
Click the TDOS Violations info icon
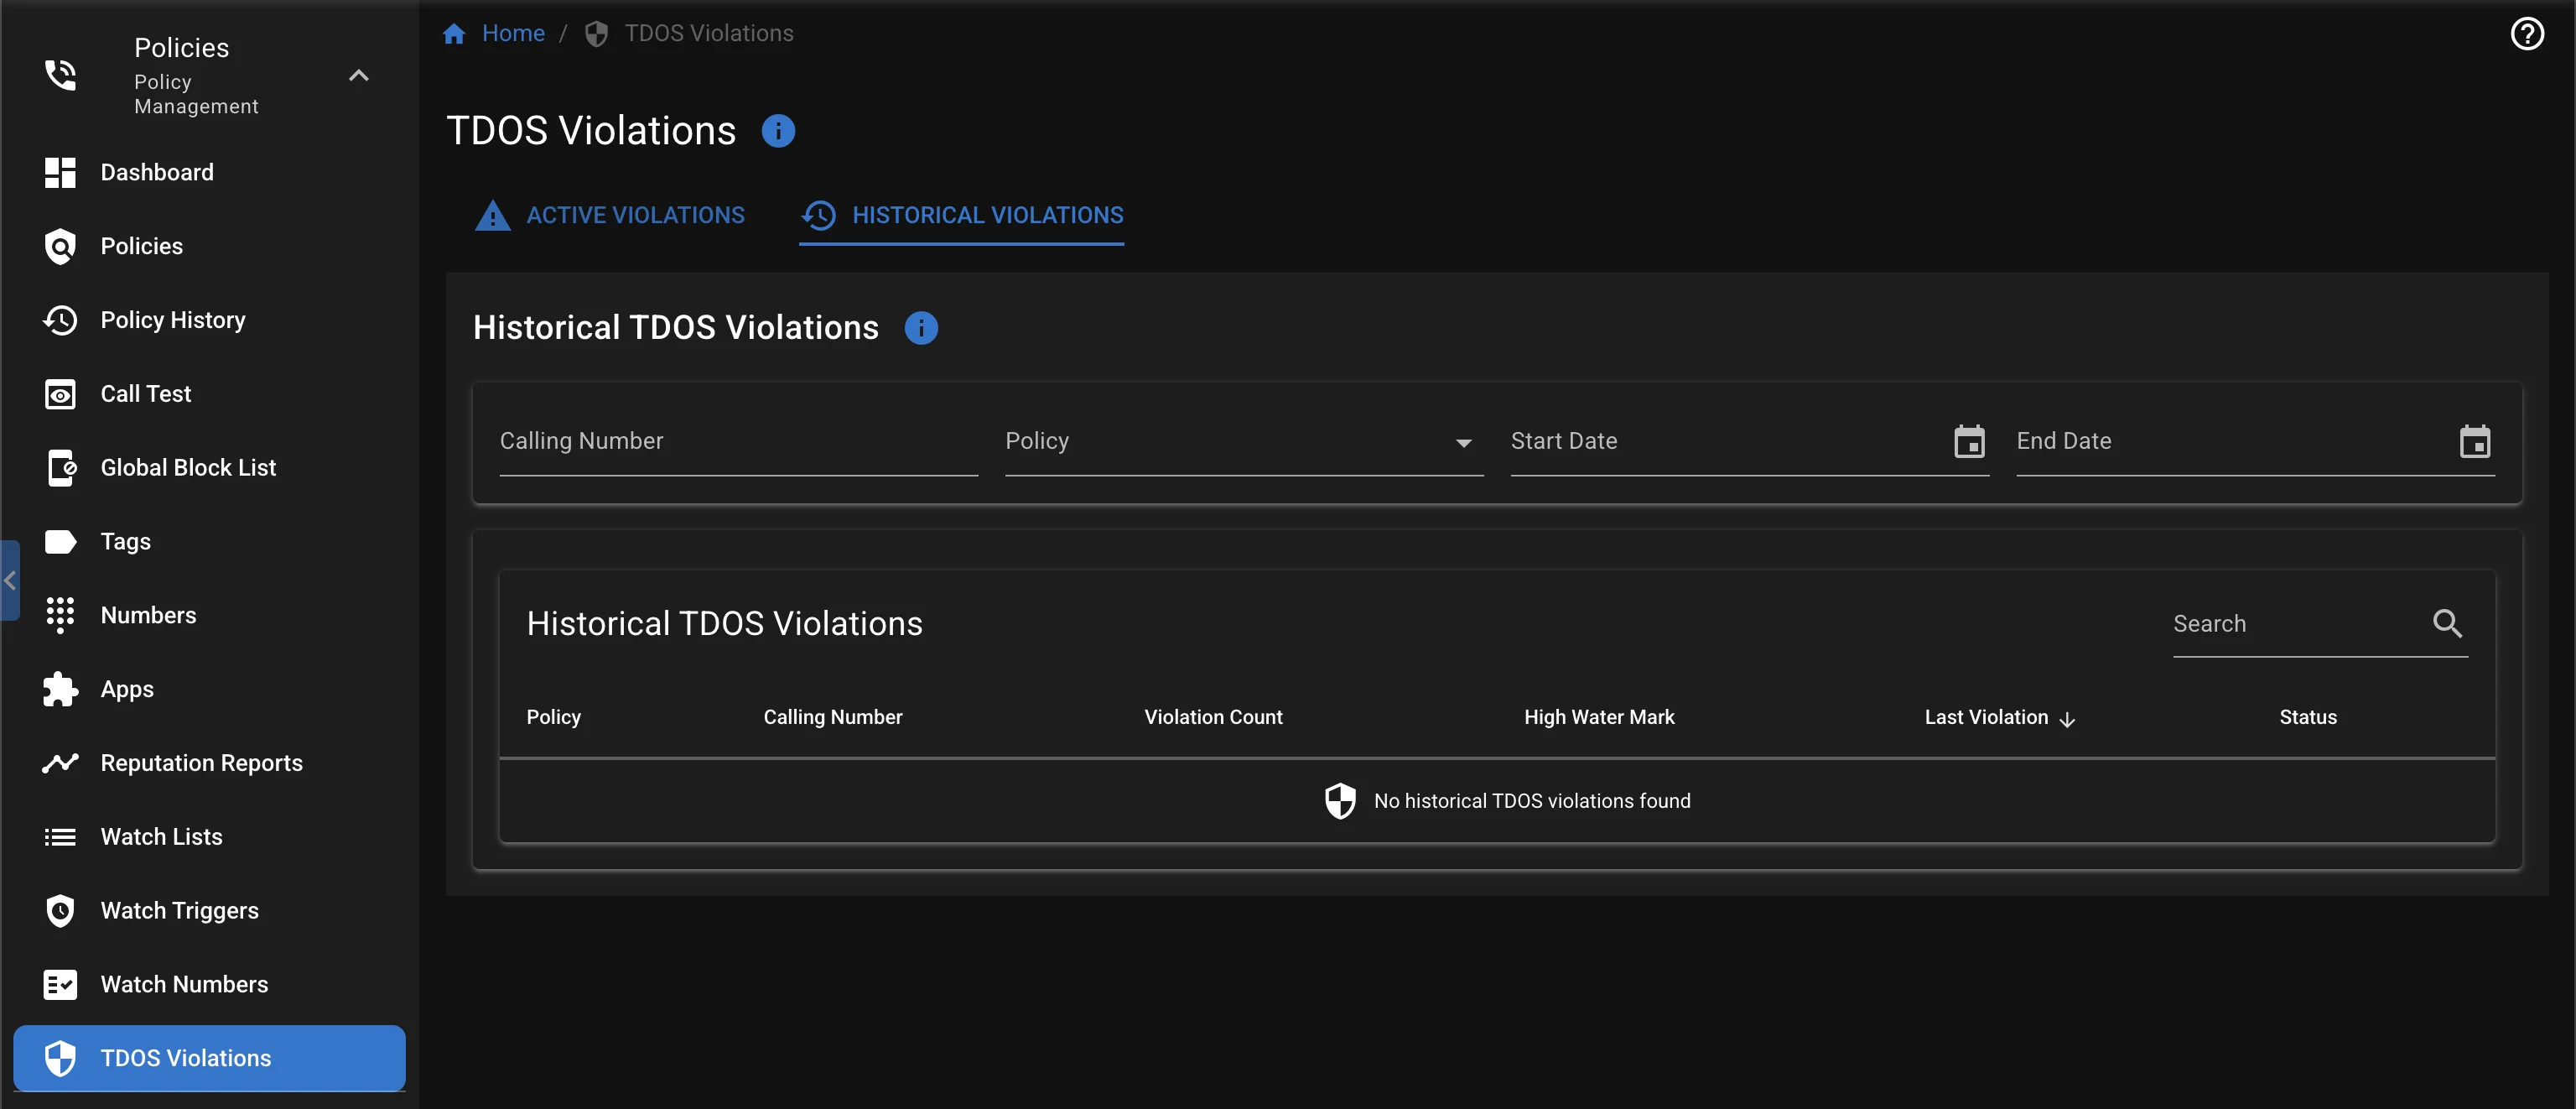tap(778, 131)
